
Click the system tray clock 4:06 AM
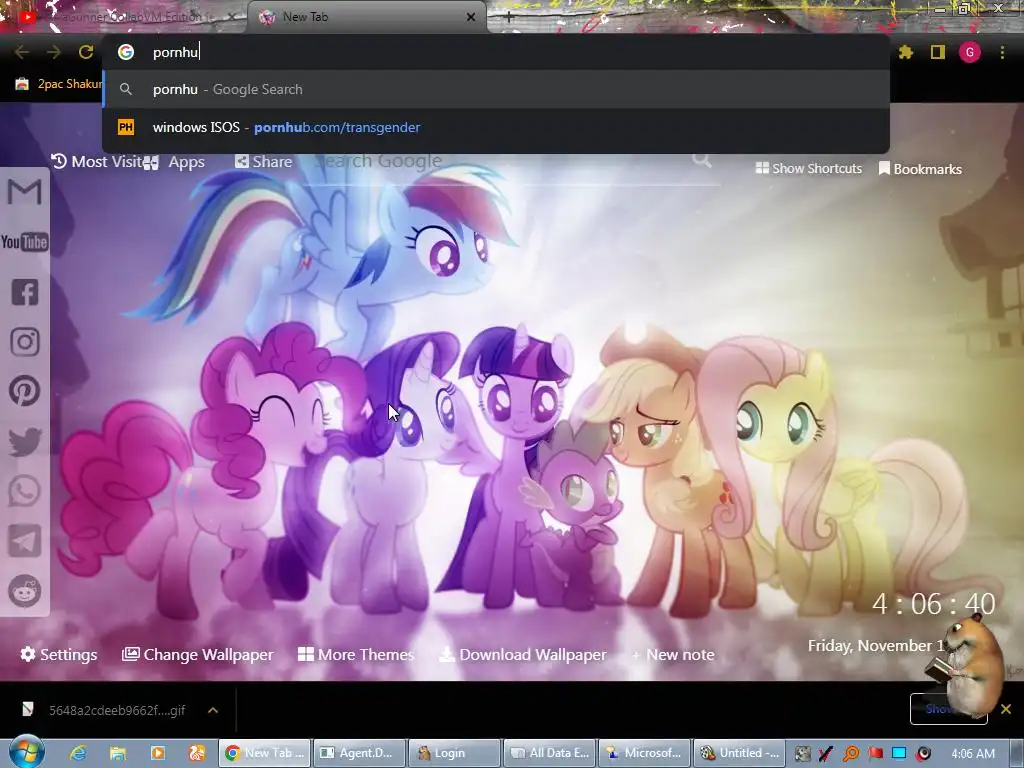click(973, 754)
